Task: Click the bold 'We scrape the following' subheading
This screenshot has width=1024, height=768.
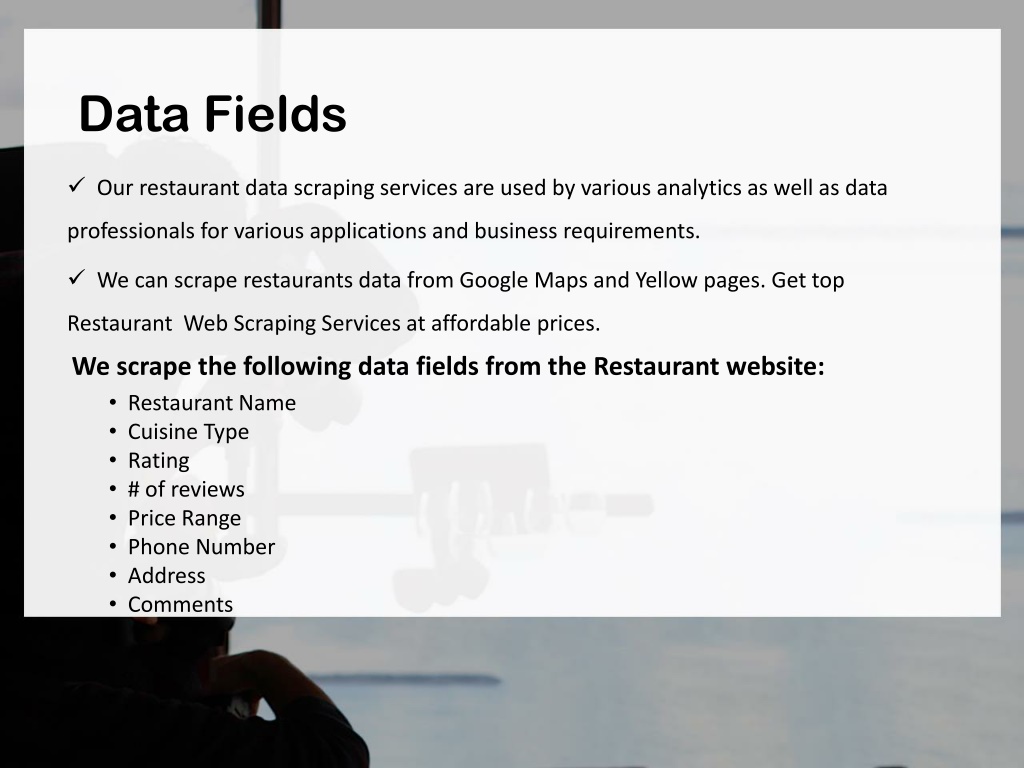Action: [448, 366]
